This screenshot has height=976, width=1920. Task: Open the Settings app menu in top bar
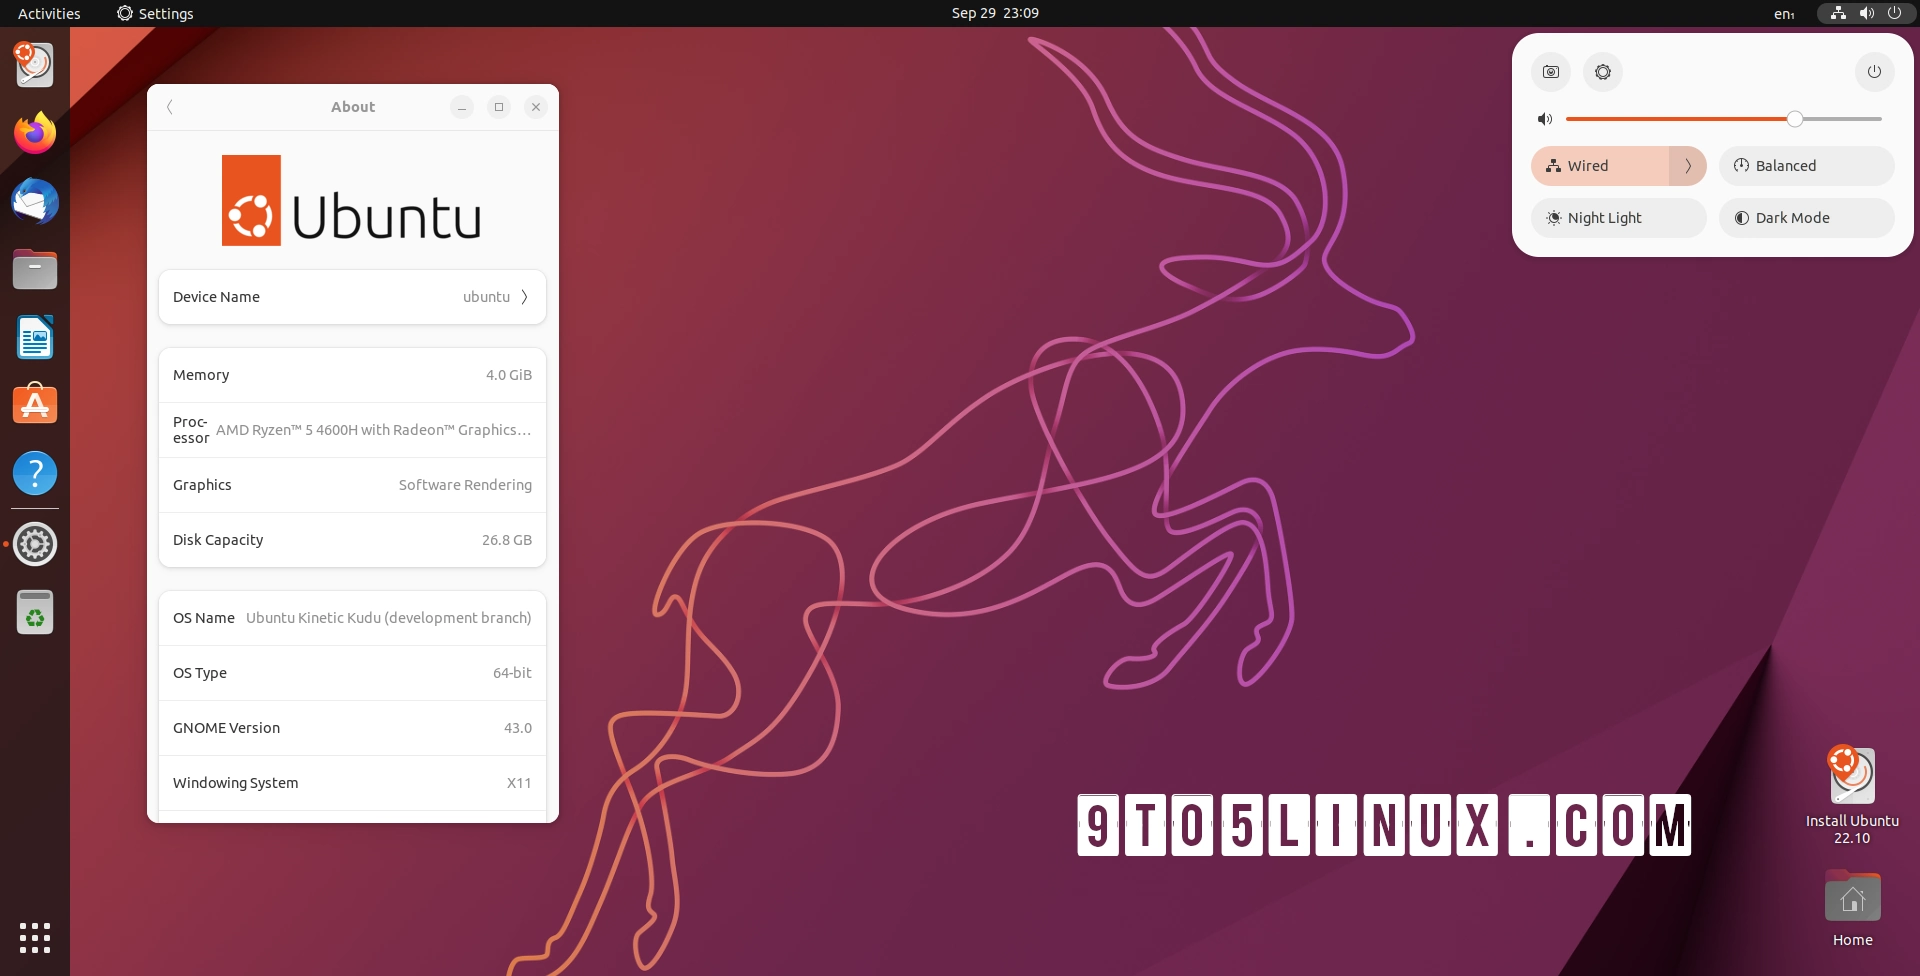pyautogui.click(x=155, y=13)
